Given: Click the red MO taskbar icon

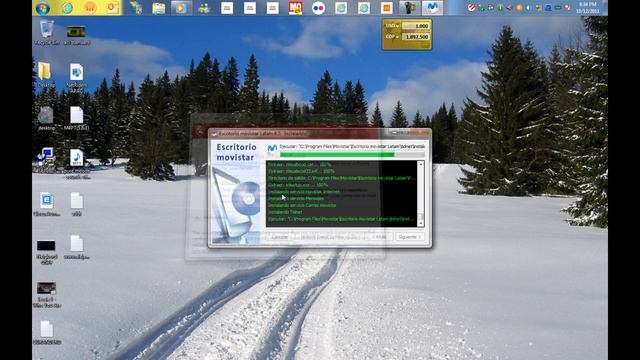Looking at the screenshot, I should 296,8.
